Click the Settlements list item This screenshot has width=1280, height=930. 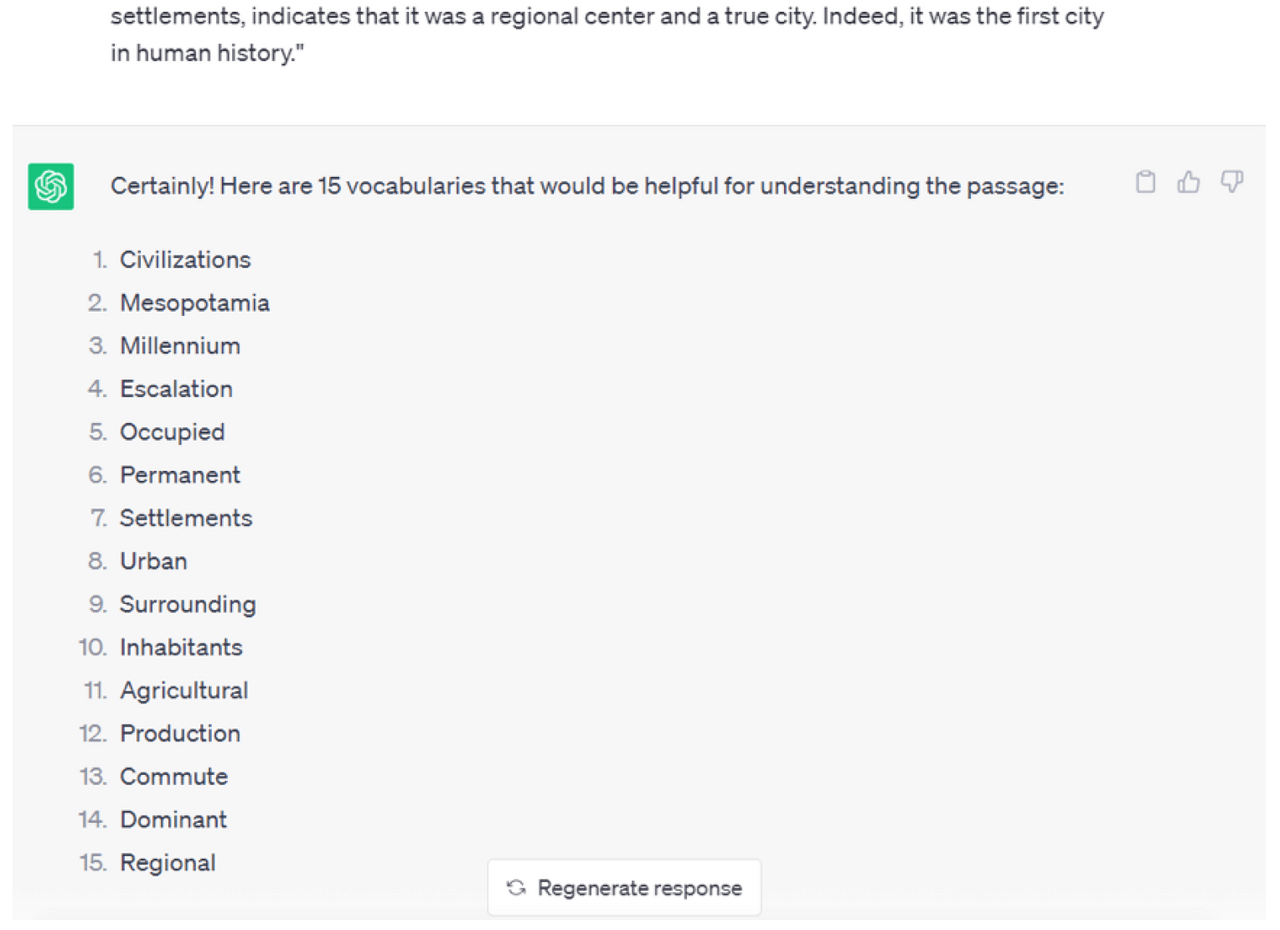(186, 518)
